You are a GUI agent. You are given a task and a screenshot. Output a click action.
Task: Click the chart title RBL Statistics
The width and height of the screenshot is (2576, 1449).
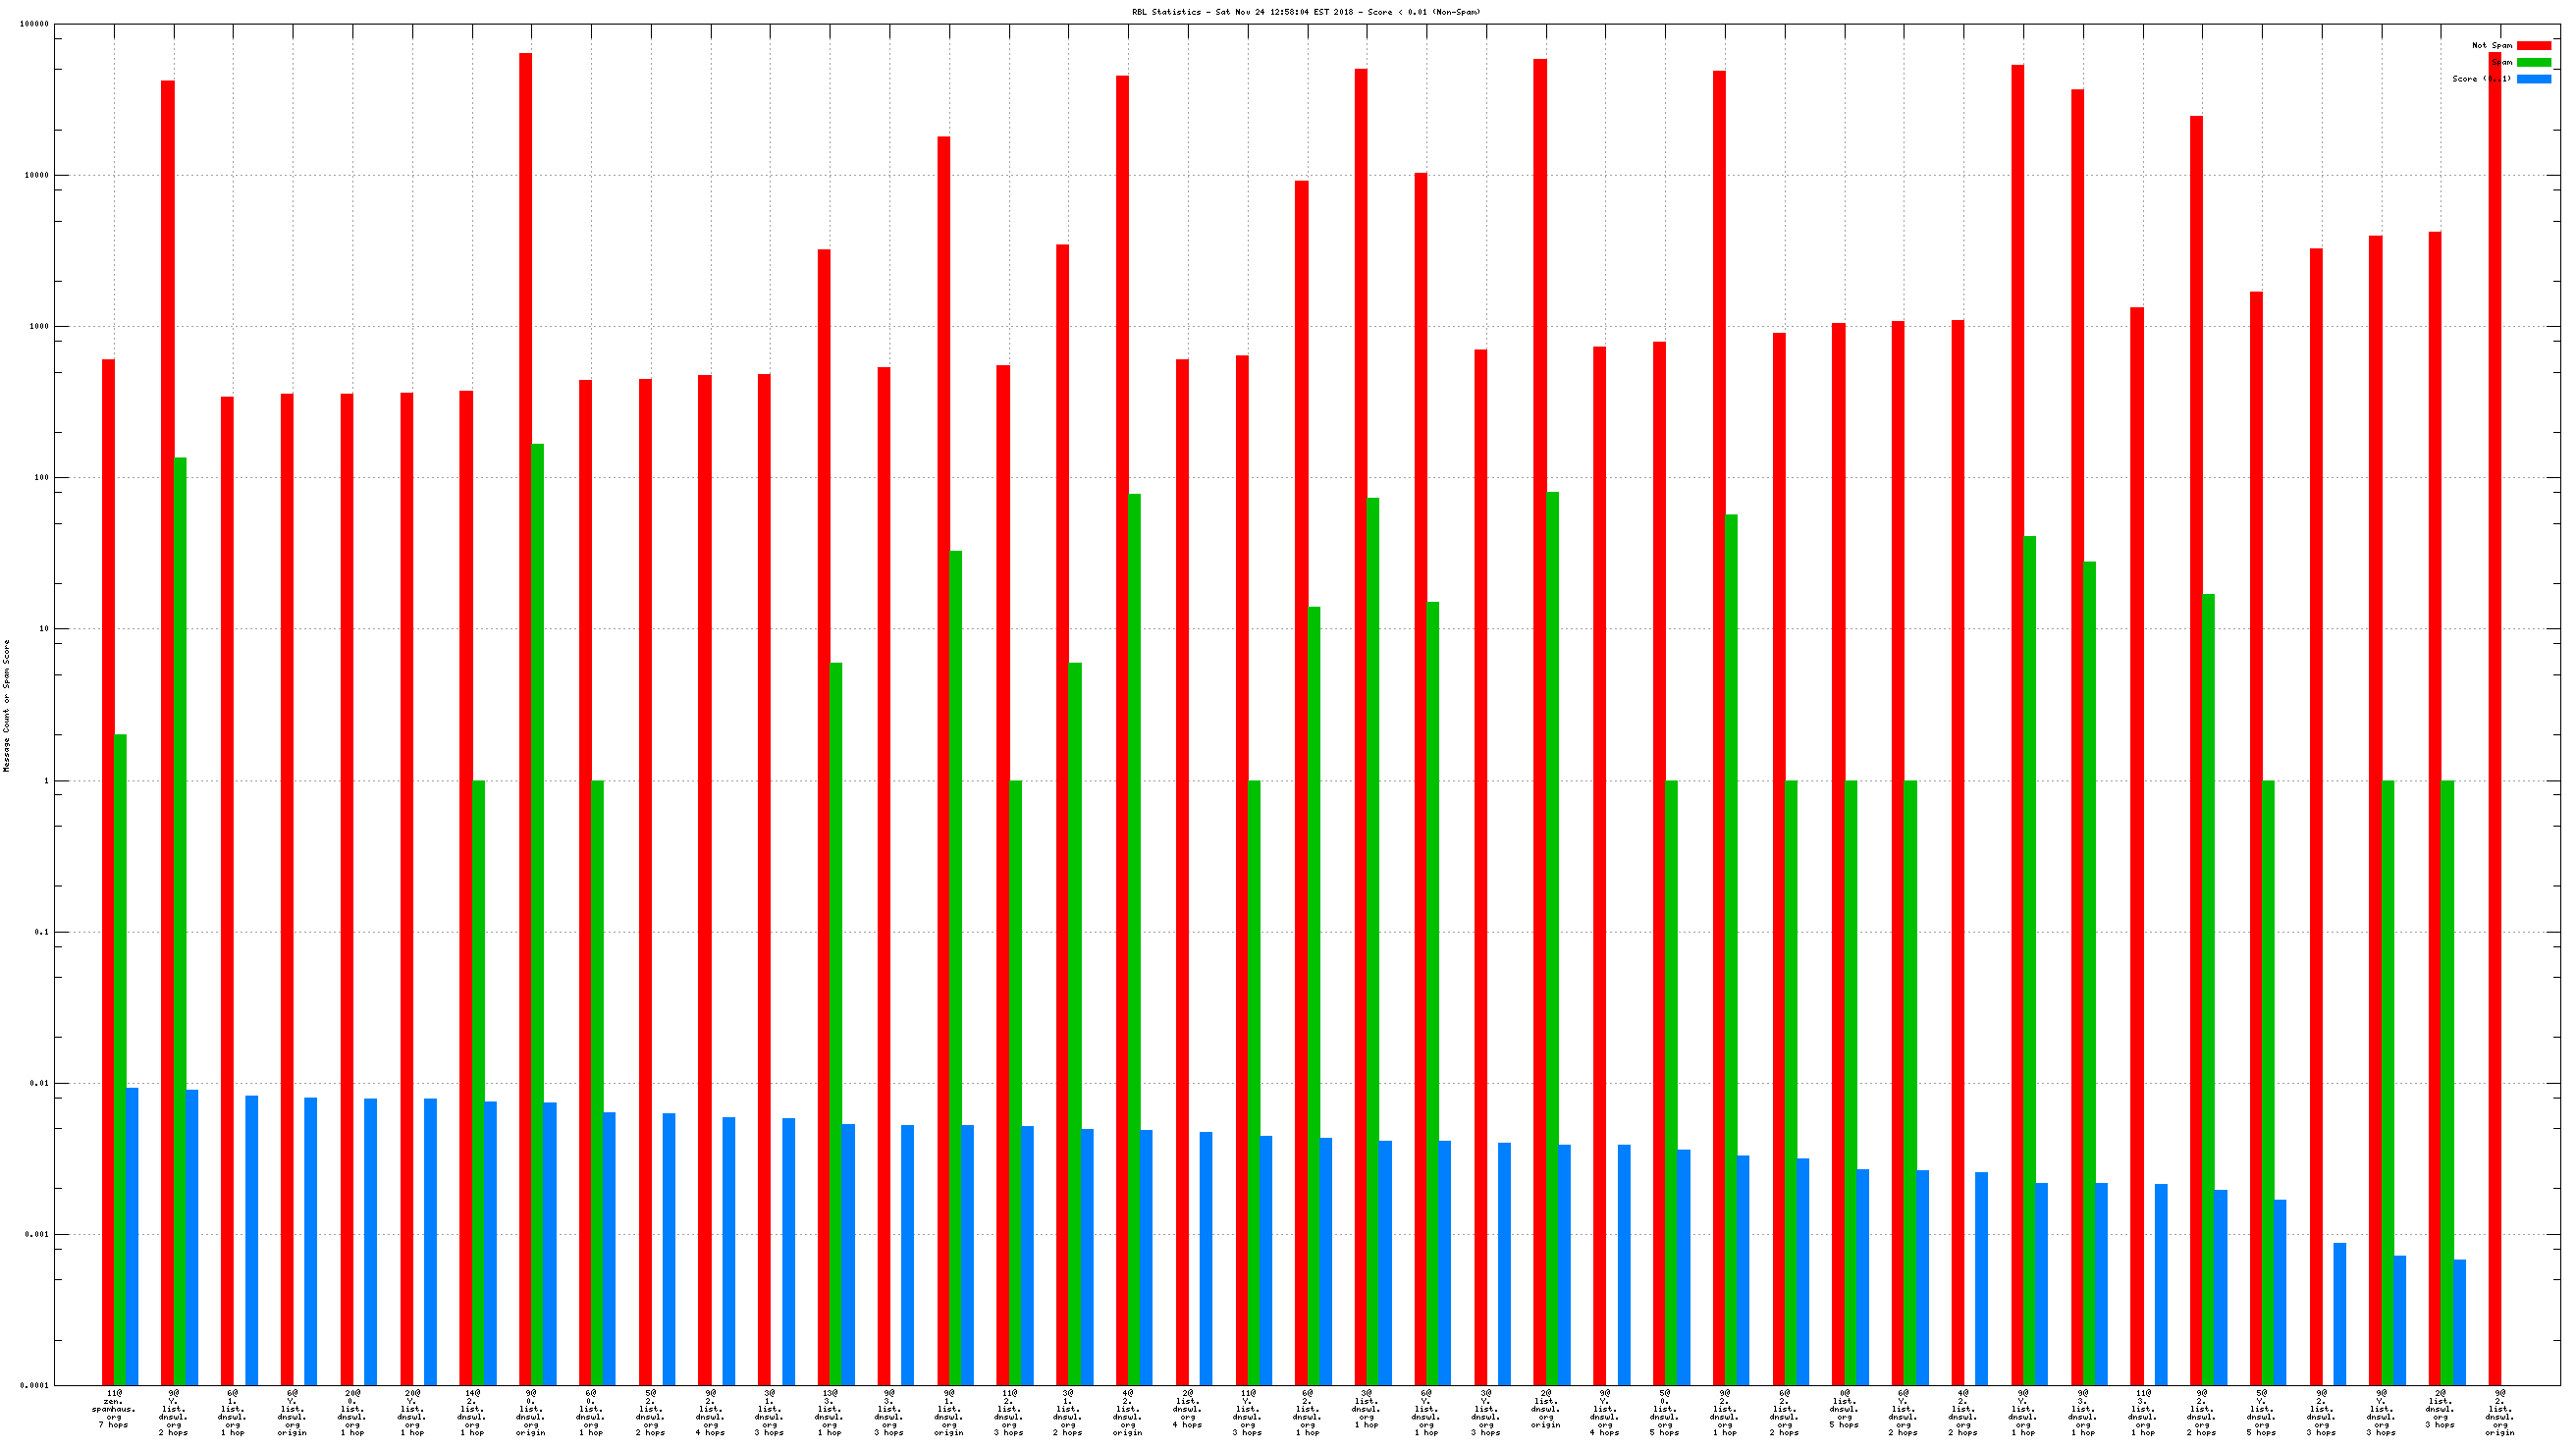coord(1306,12)
